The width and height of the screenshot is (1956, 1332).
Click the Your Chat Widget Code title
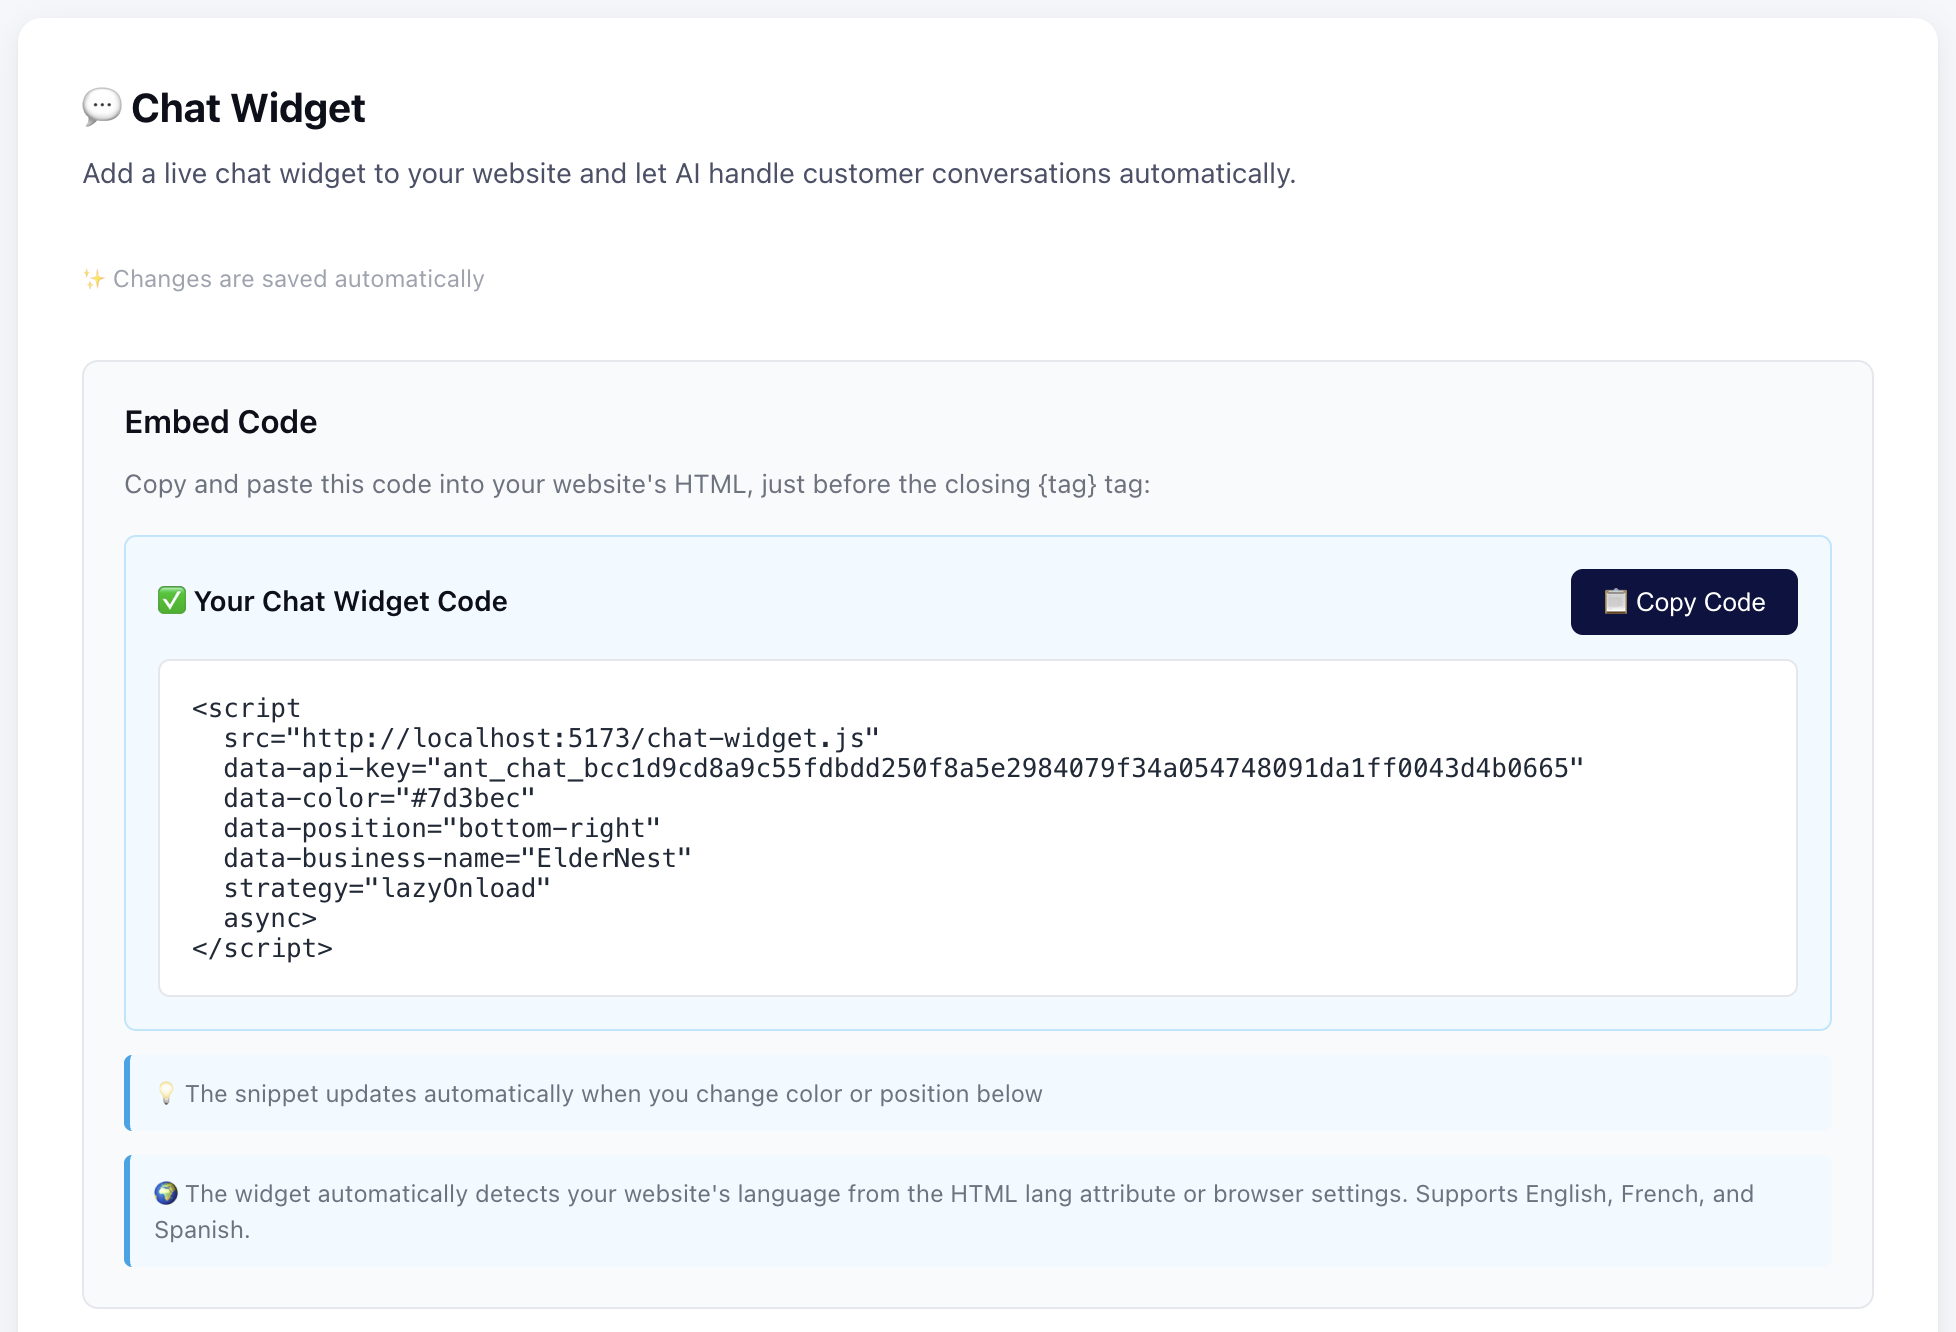[351, 601]
